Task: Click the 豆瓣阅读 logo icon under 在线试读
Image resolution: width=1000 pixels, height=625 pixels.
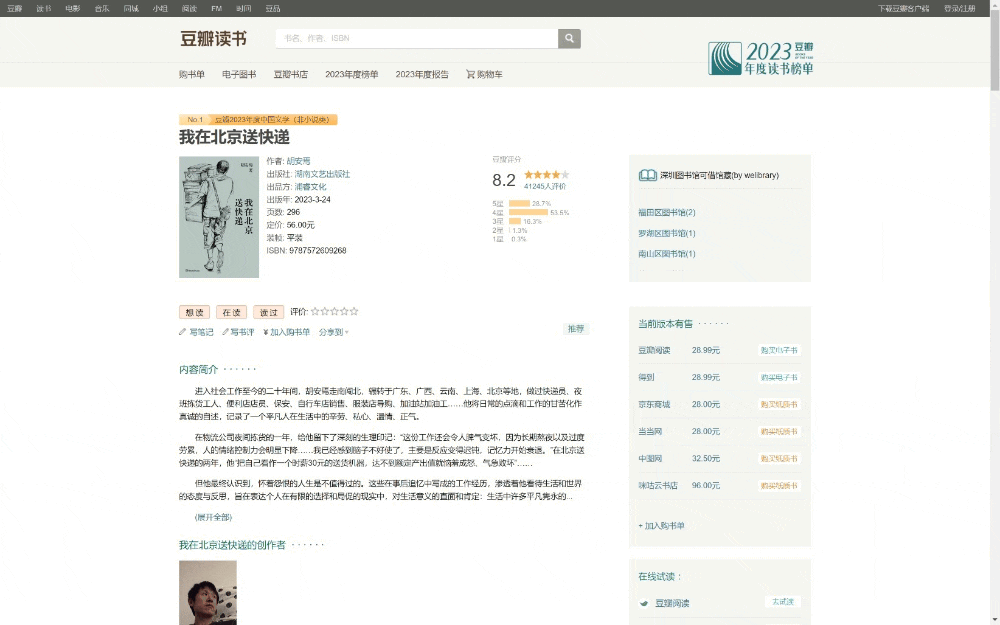Action: pos(645,603)
